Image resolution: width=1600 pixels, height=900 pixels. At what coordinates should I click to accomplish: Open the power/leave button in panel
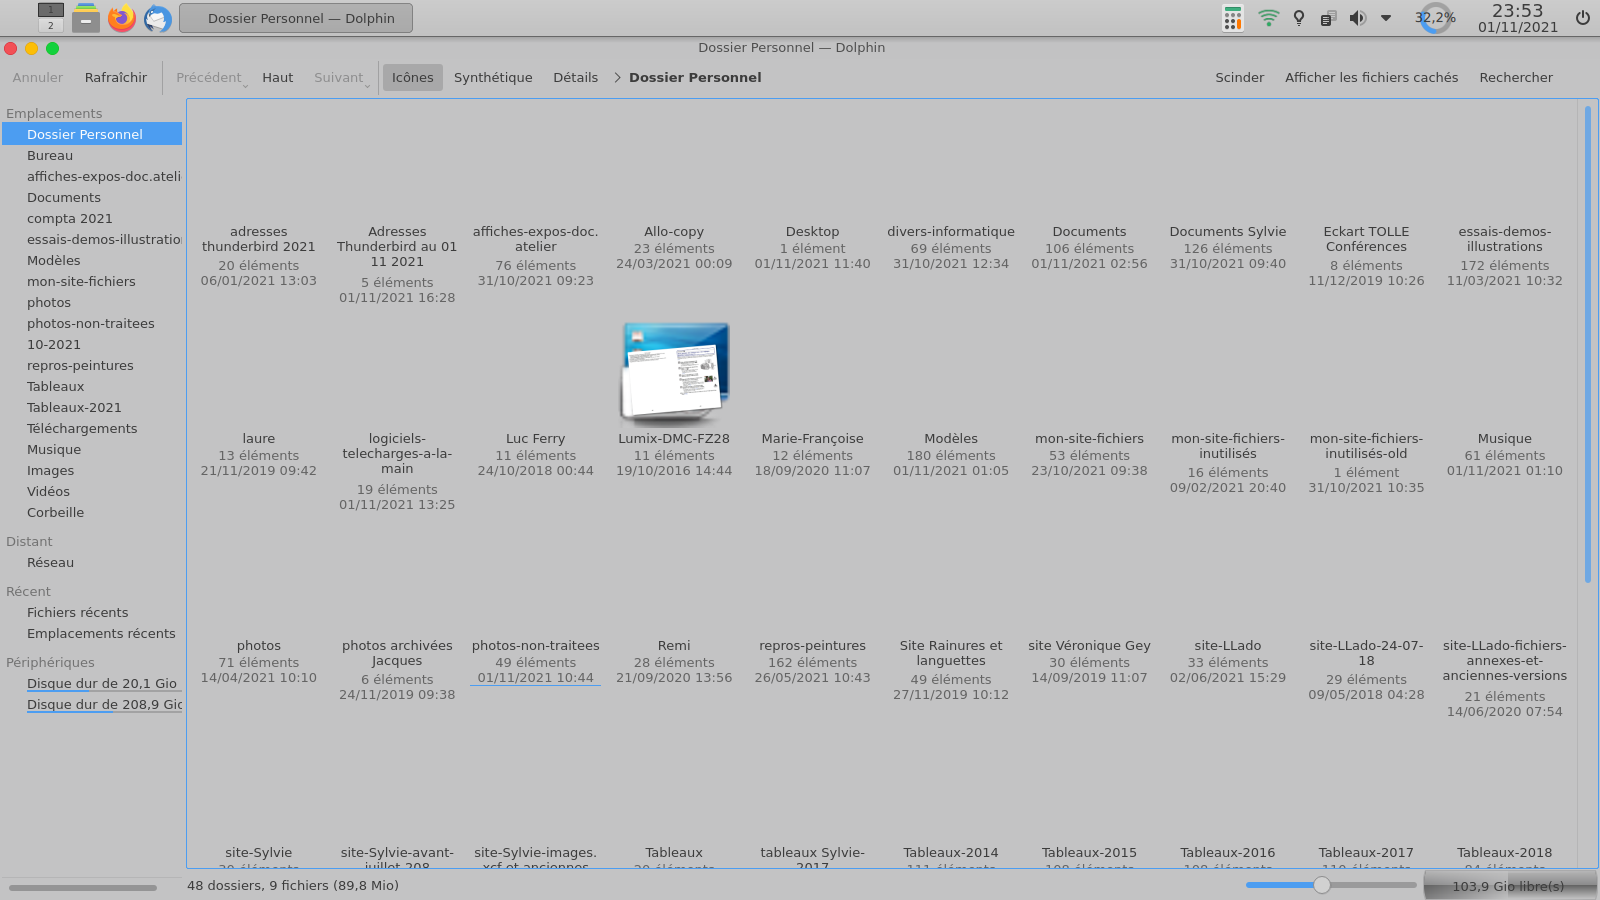[x=1583, y=18]
